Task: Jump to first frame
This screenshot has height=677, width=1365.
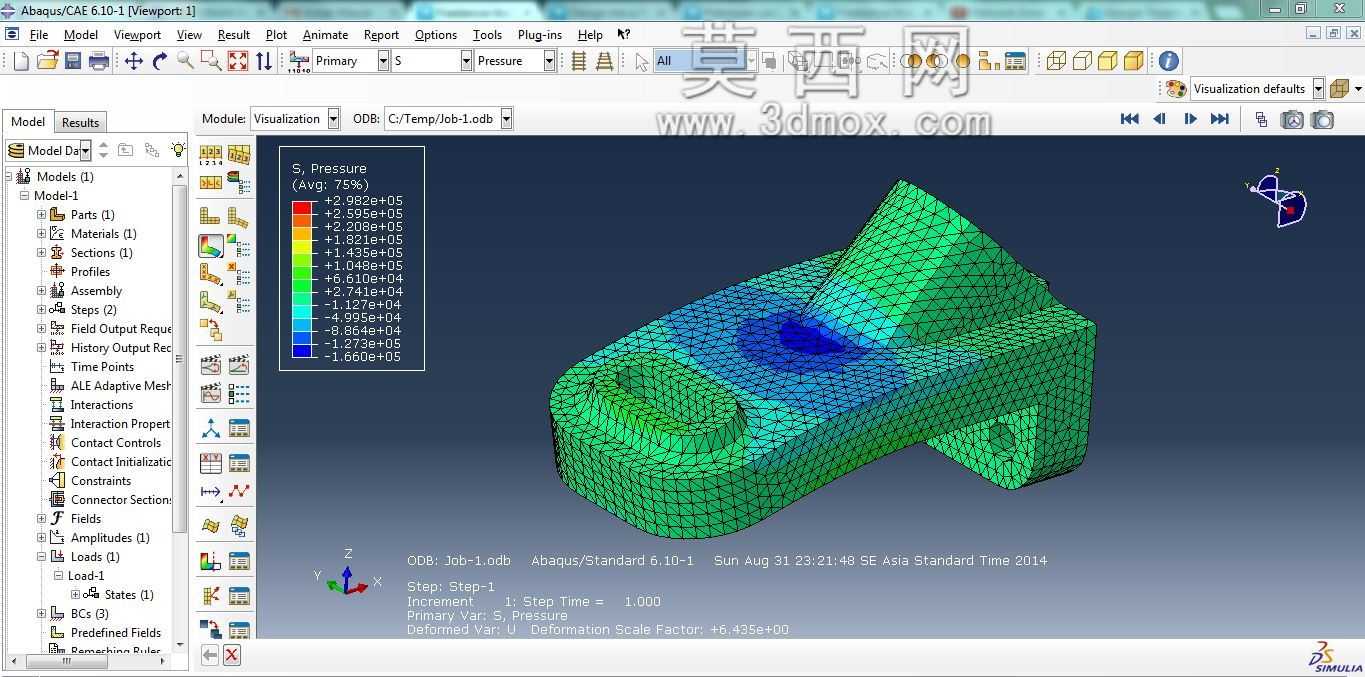Action: 1130,119
